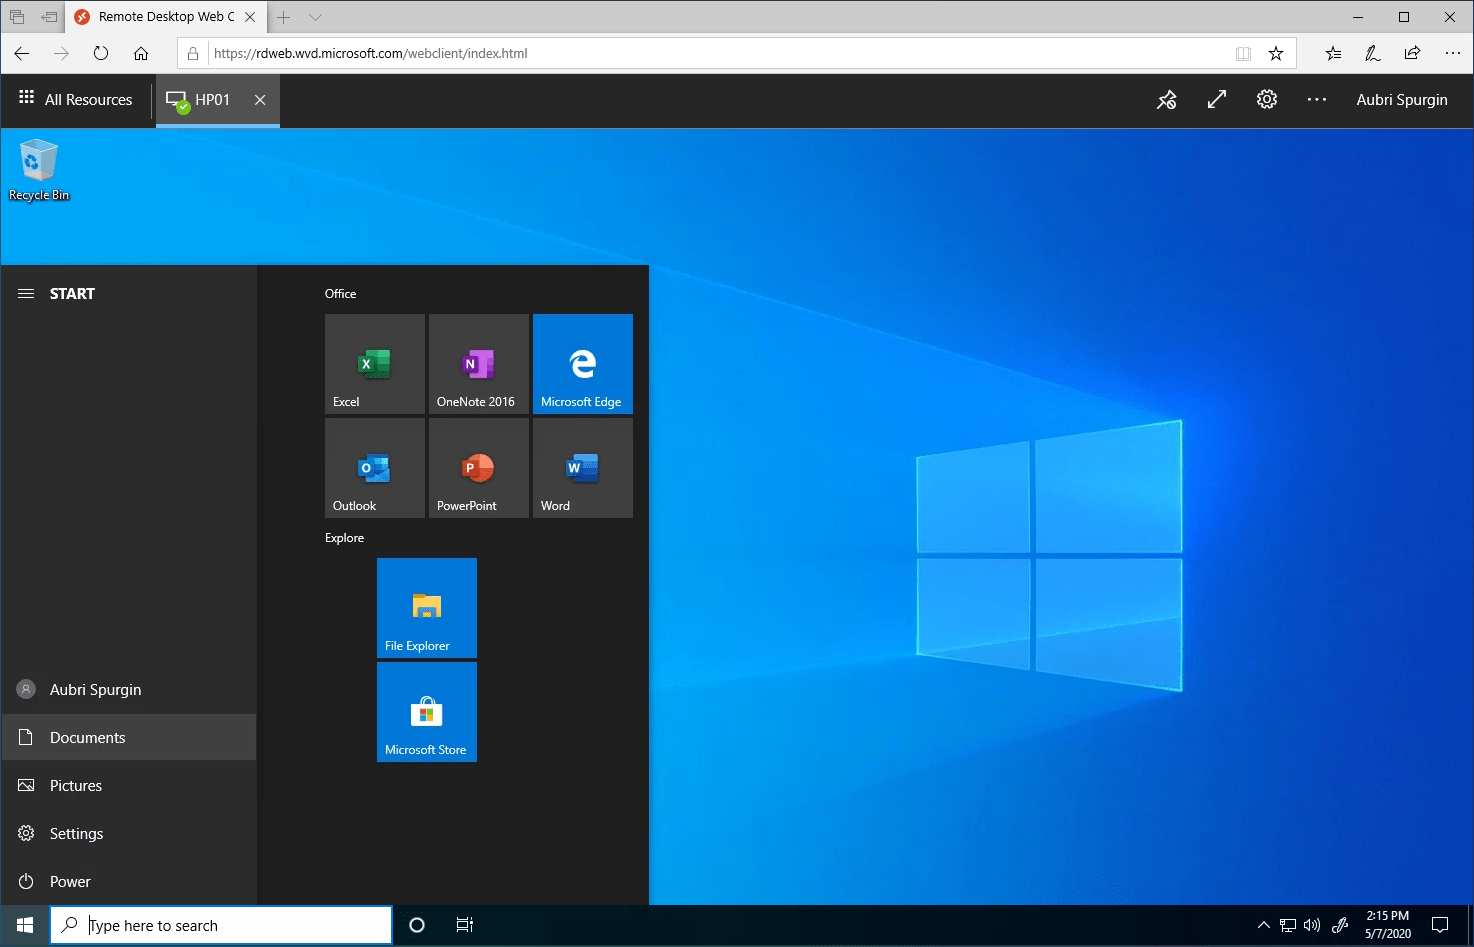
Task: Click the Add notes pen icon
Action: [1373, 54]
